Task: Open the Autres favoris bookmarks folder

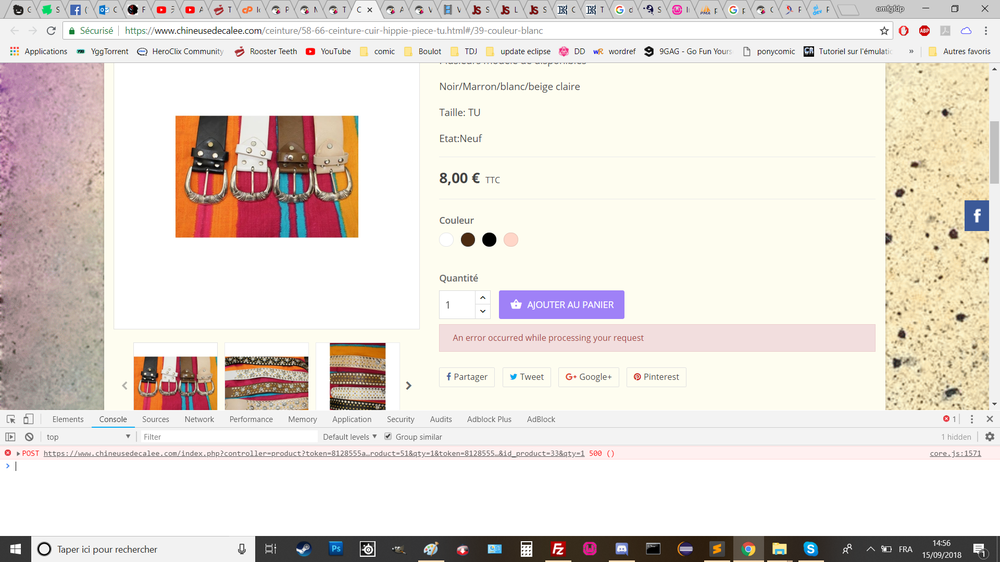Action: 959,51
